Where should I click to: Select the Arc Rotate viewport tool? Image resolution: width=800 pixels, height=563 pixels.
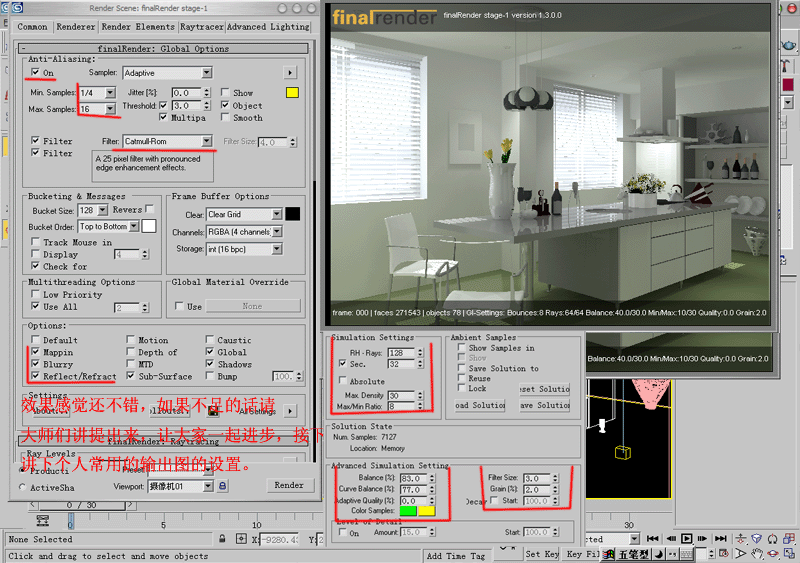(773, 553)
